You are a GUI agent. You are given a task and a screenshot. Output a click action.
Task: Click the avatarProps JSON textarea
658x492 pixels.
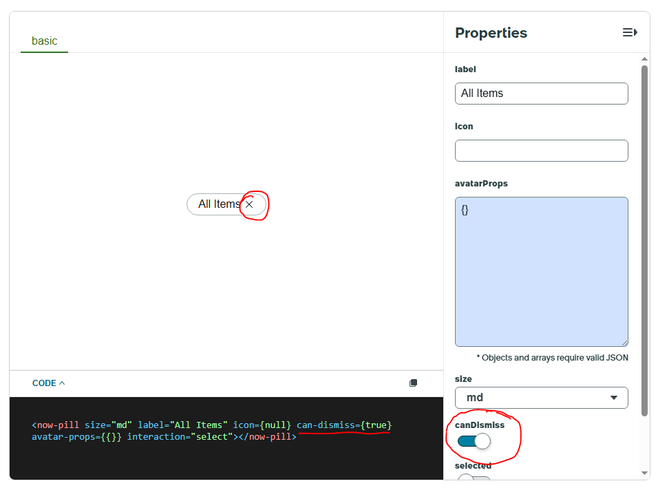(541, 272)
